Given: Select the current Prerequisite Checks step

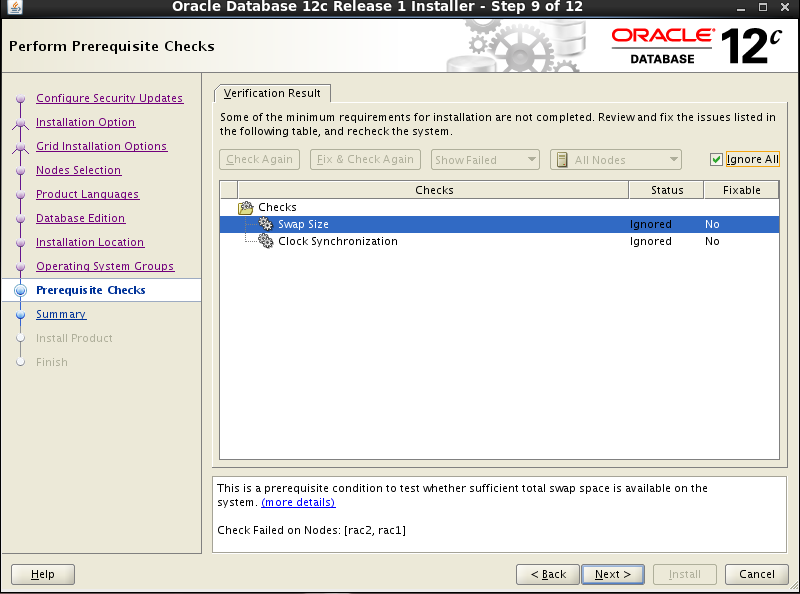Looking at the screenshot, I should [x=90, y=290].
